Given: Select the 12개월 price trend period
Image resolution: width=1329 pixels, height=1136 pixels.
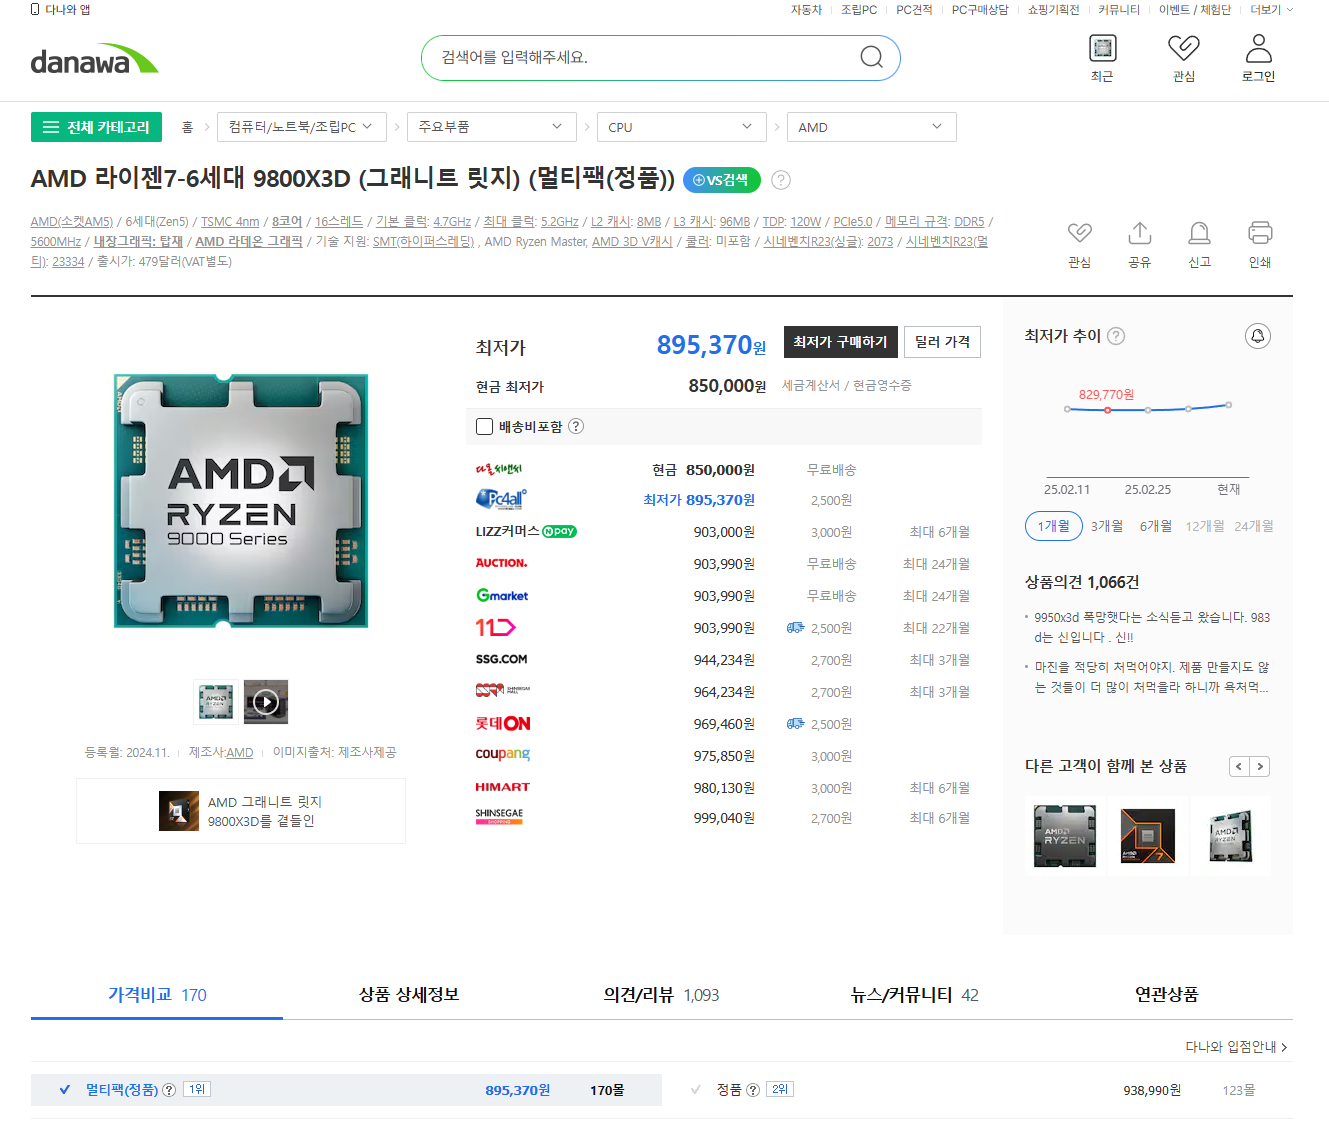Looking at the screenshot, I should click(1205, 526).
